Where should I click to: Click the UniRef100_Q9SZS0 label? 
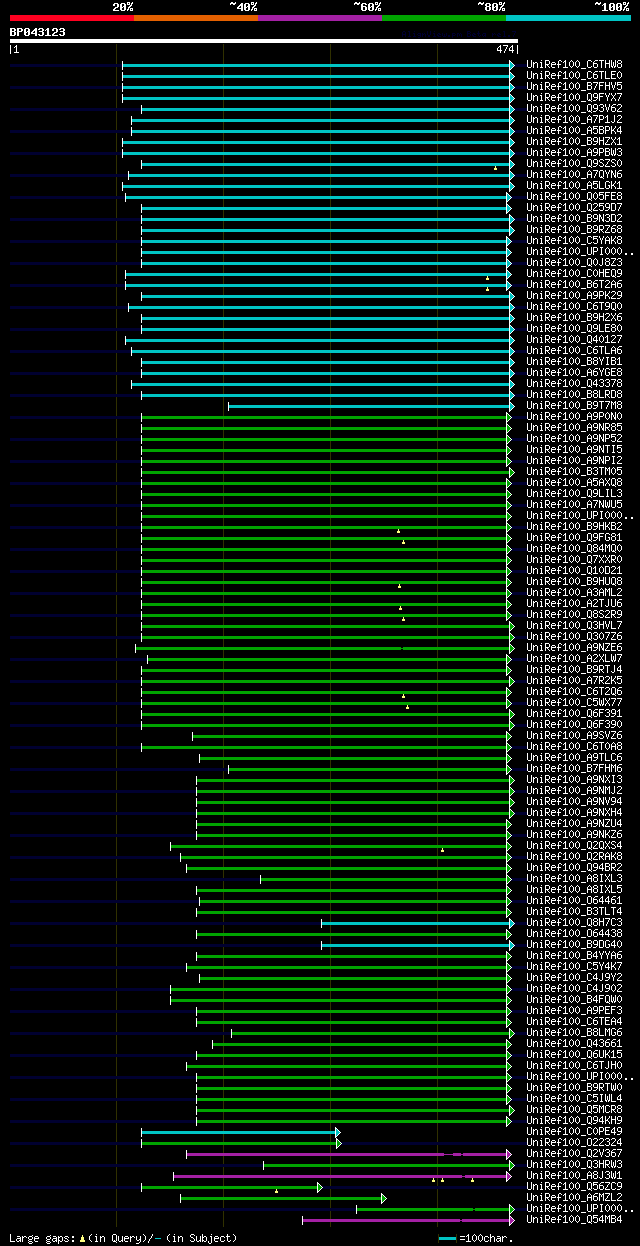click(574, 163)
